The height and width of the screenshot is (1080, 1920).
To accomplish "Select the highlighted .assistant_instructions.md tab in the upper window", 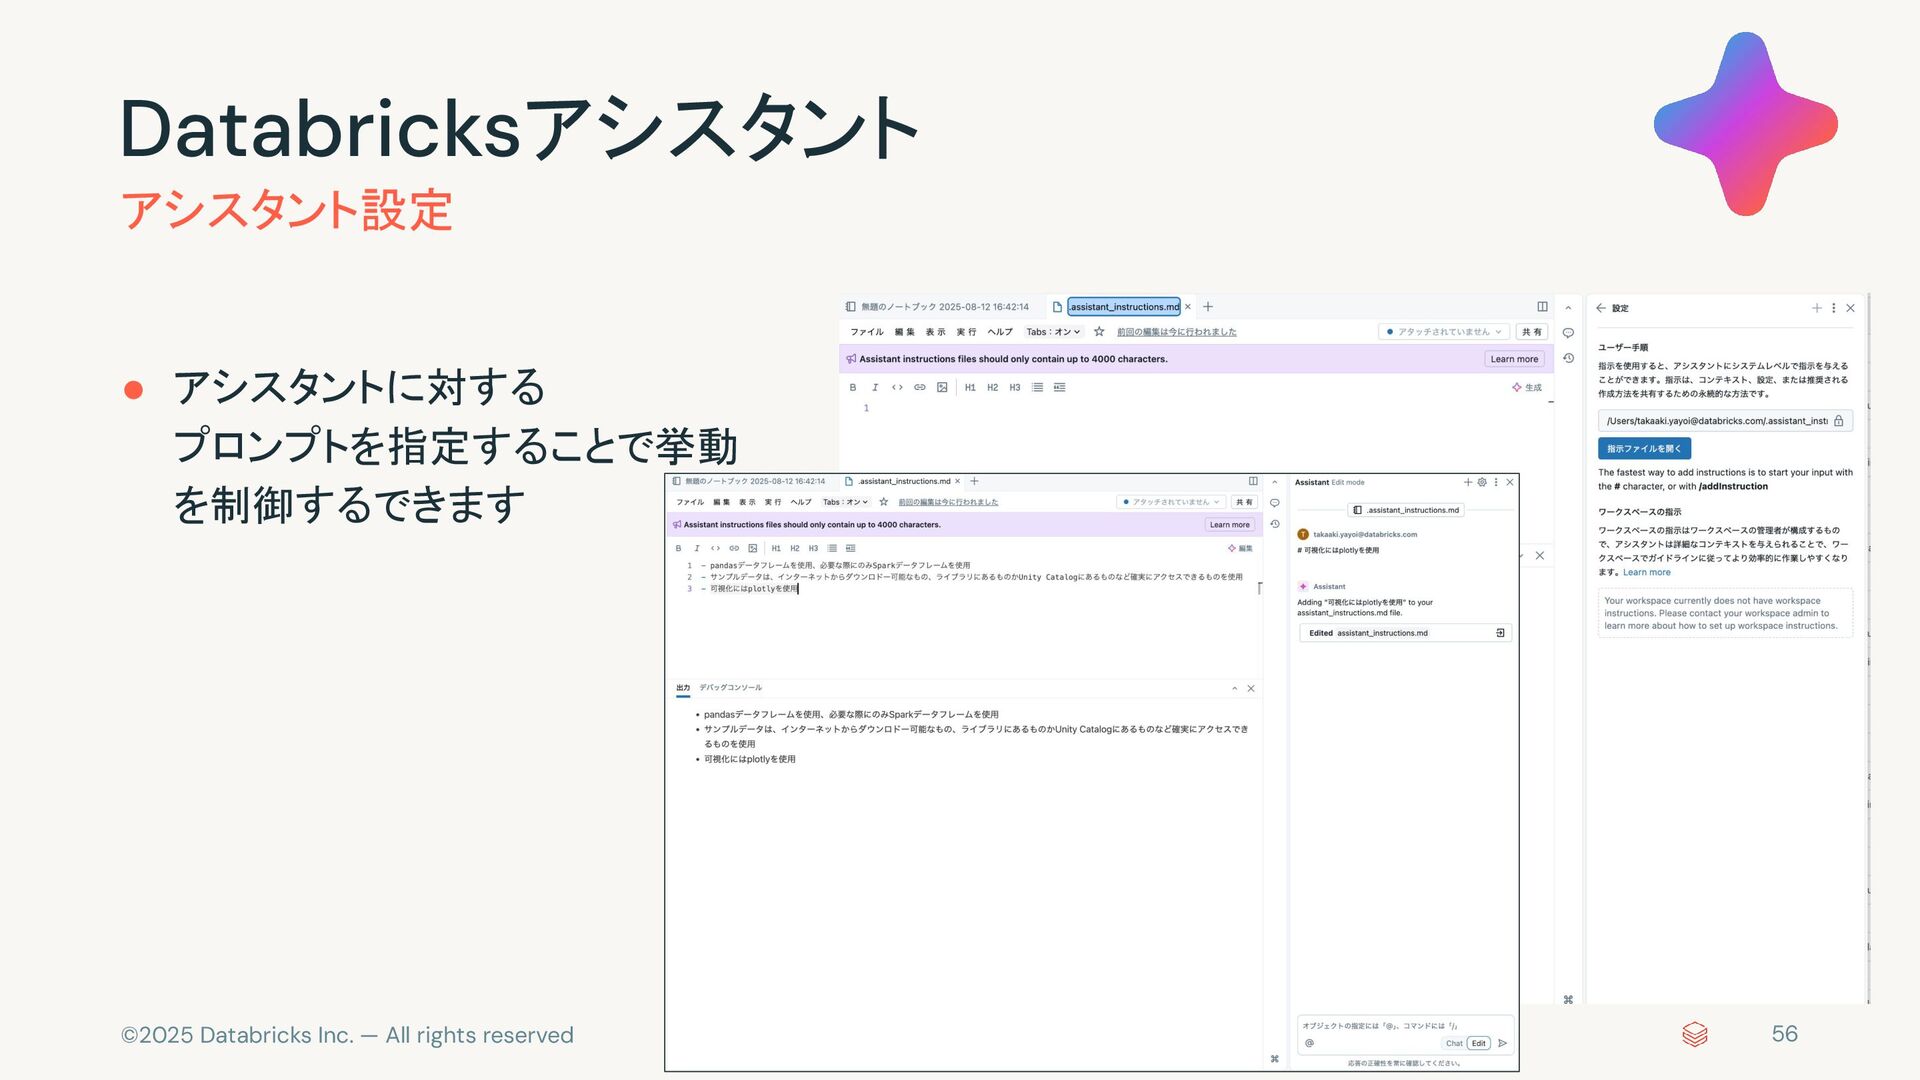I will pos(1124,307).
